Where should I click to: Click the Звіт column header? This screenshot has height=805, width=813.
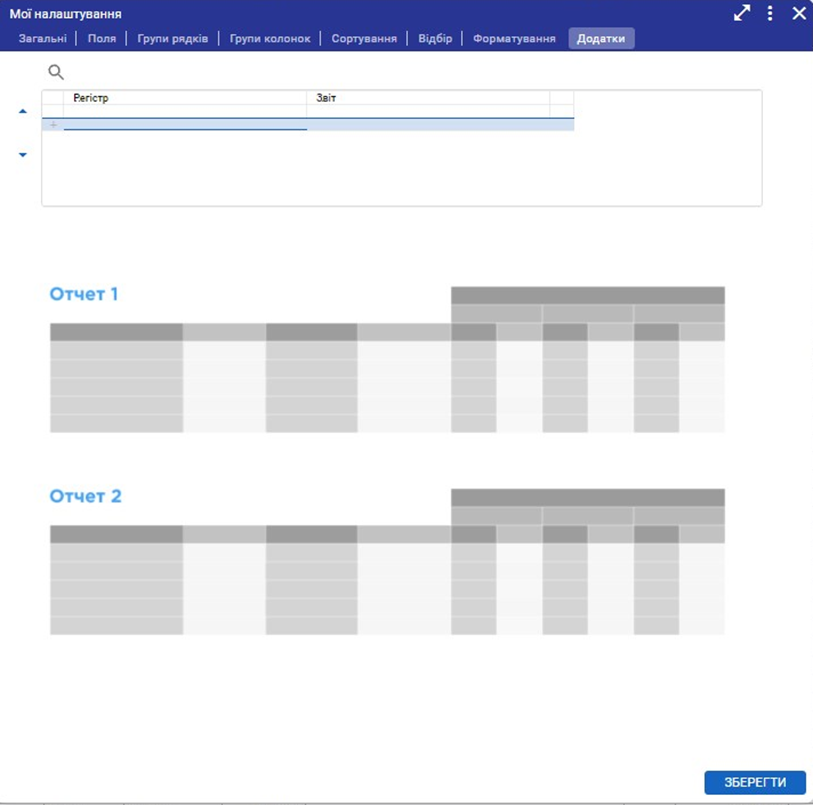coord(428,98)
